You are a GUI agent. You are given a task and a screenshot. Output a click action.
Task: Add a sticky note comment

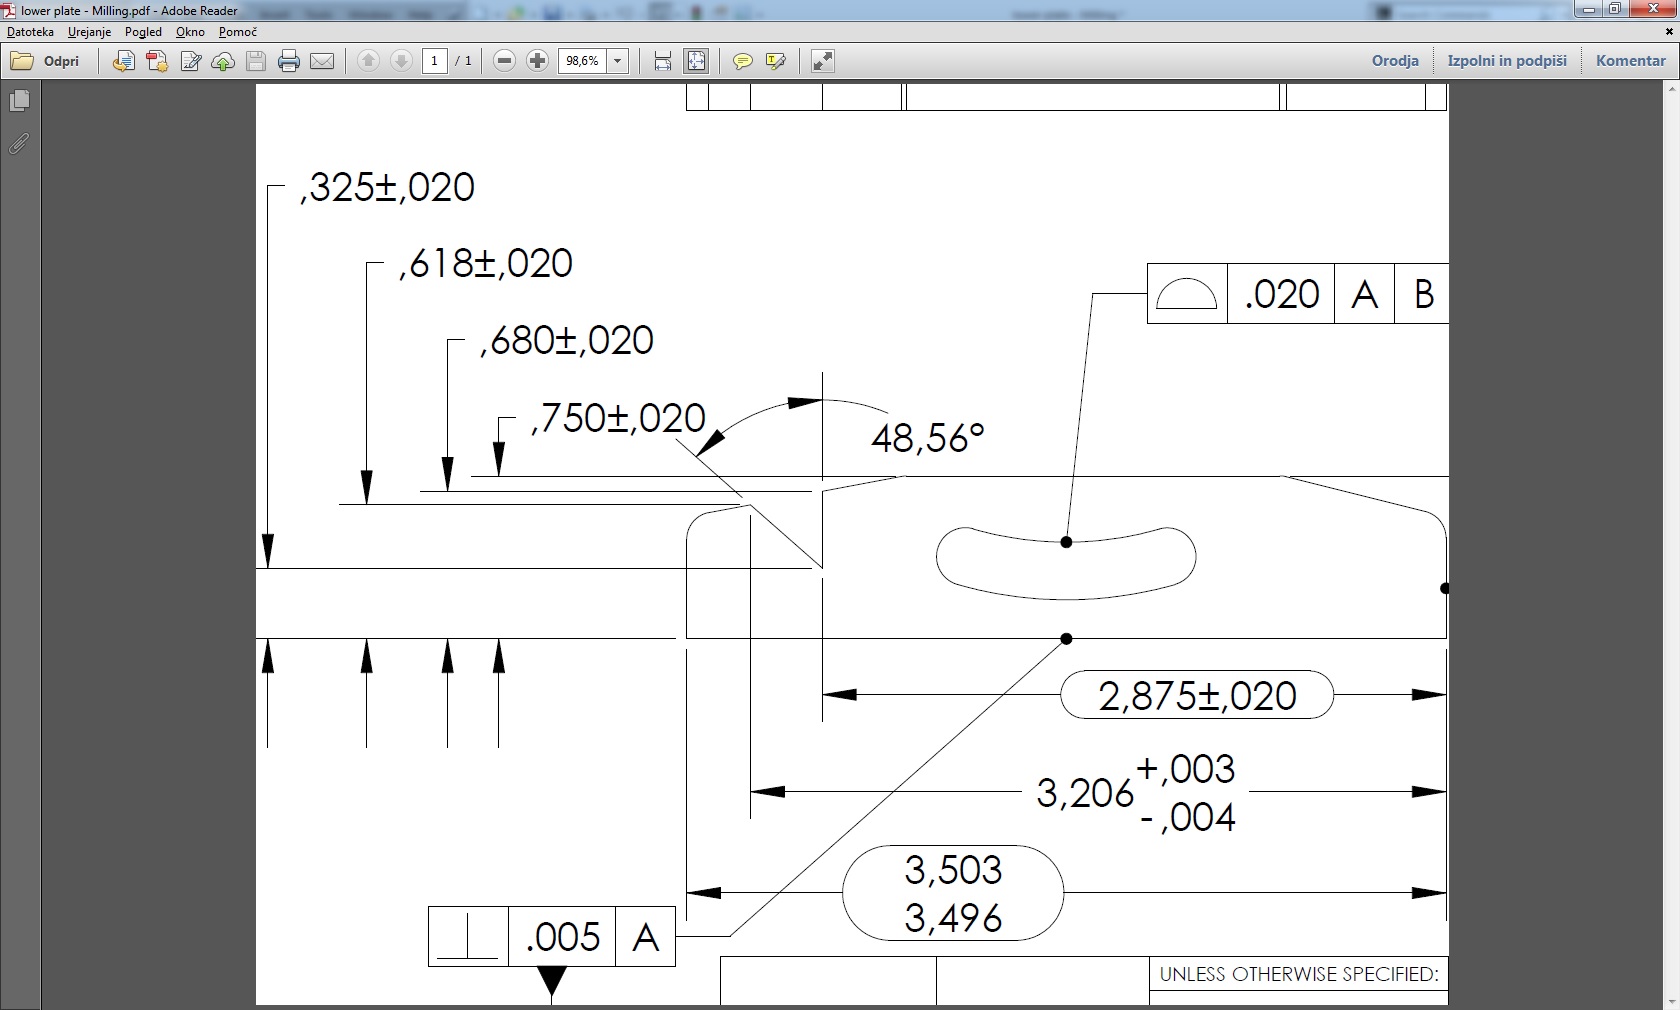(x=742, y=62)
